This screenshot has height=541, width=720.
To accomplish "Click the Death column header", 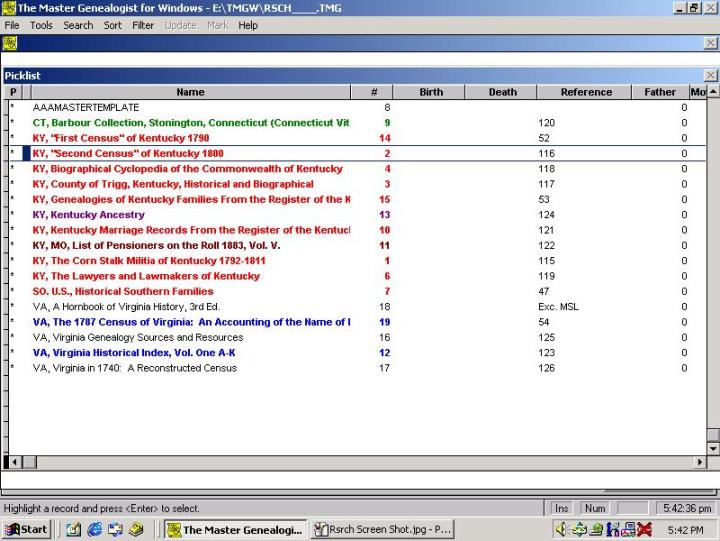I will (501, 92).
